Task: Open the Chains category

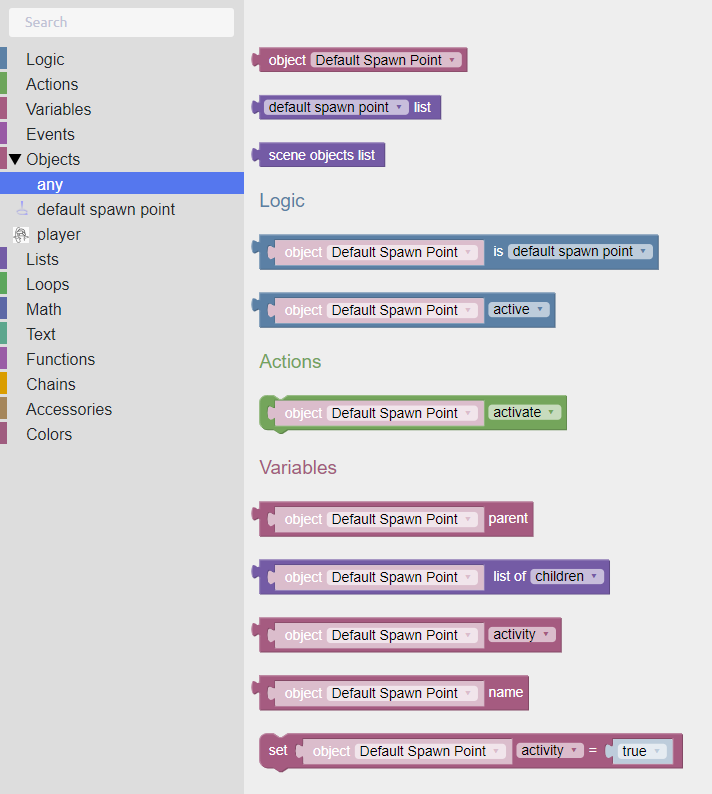Action: 50,384
